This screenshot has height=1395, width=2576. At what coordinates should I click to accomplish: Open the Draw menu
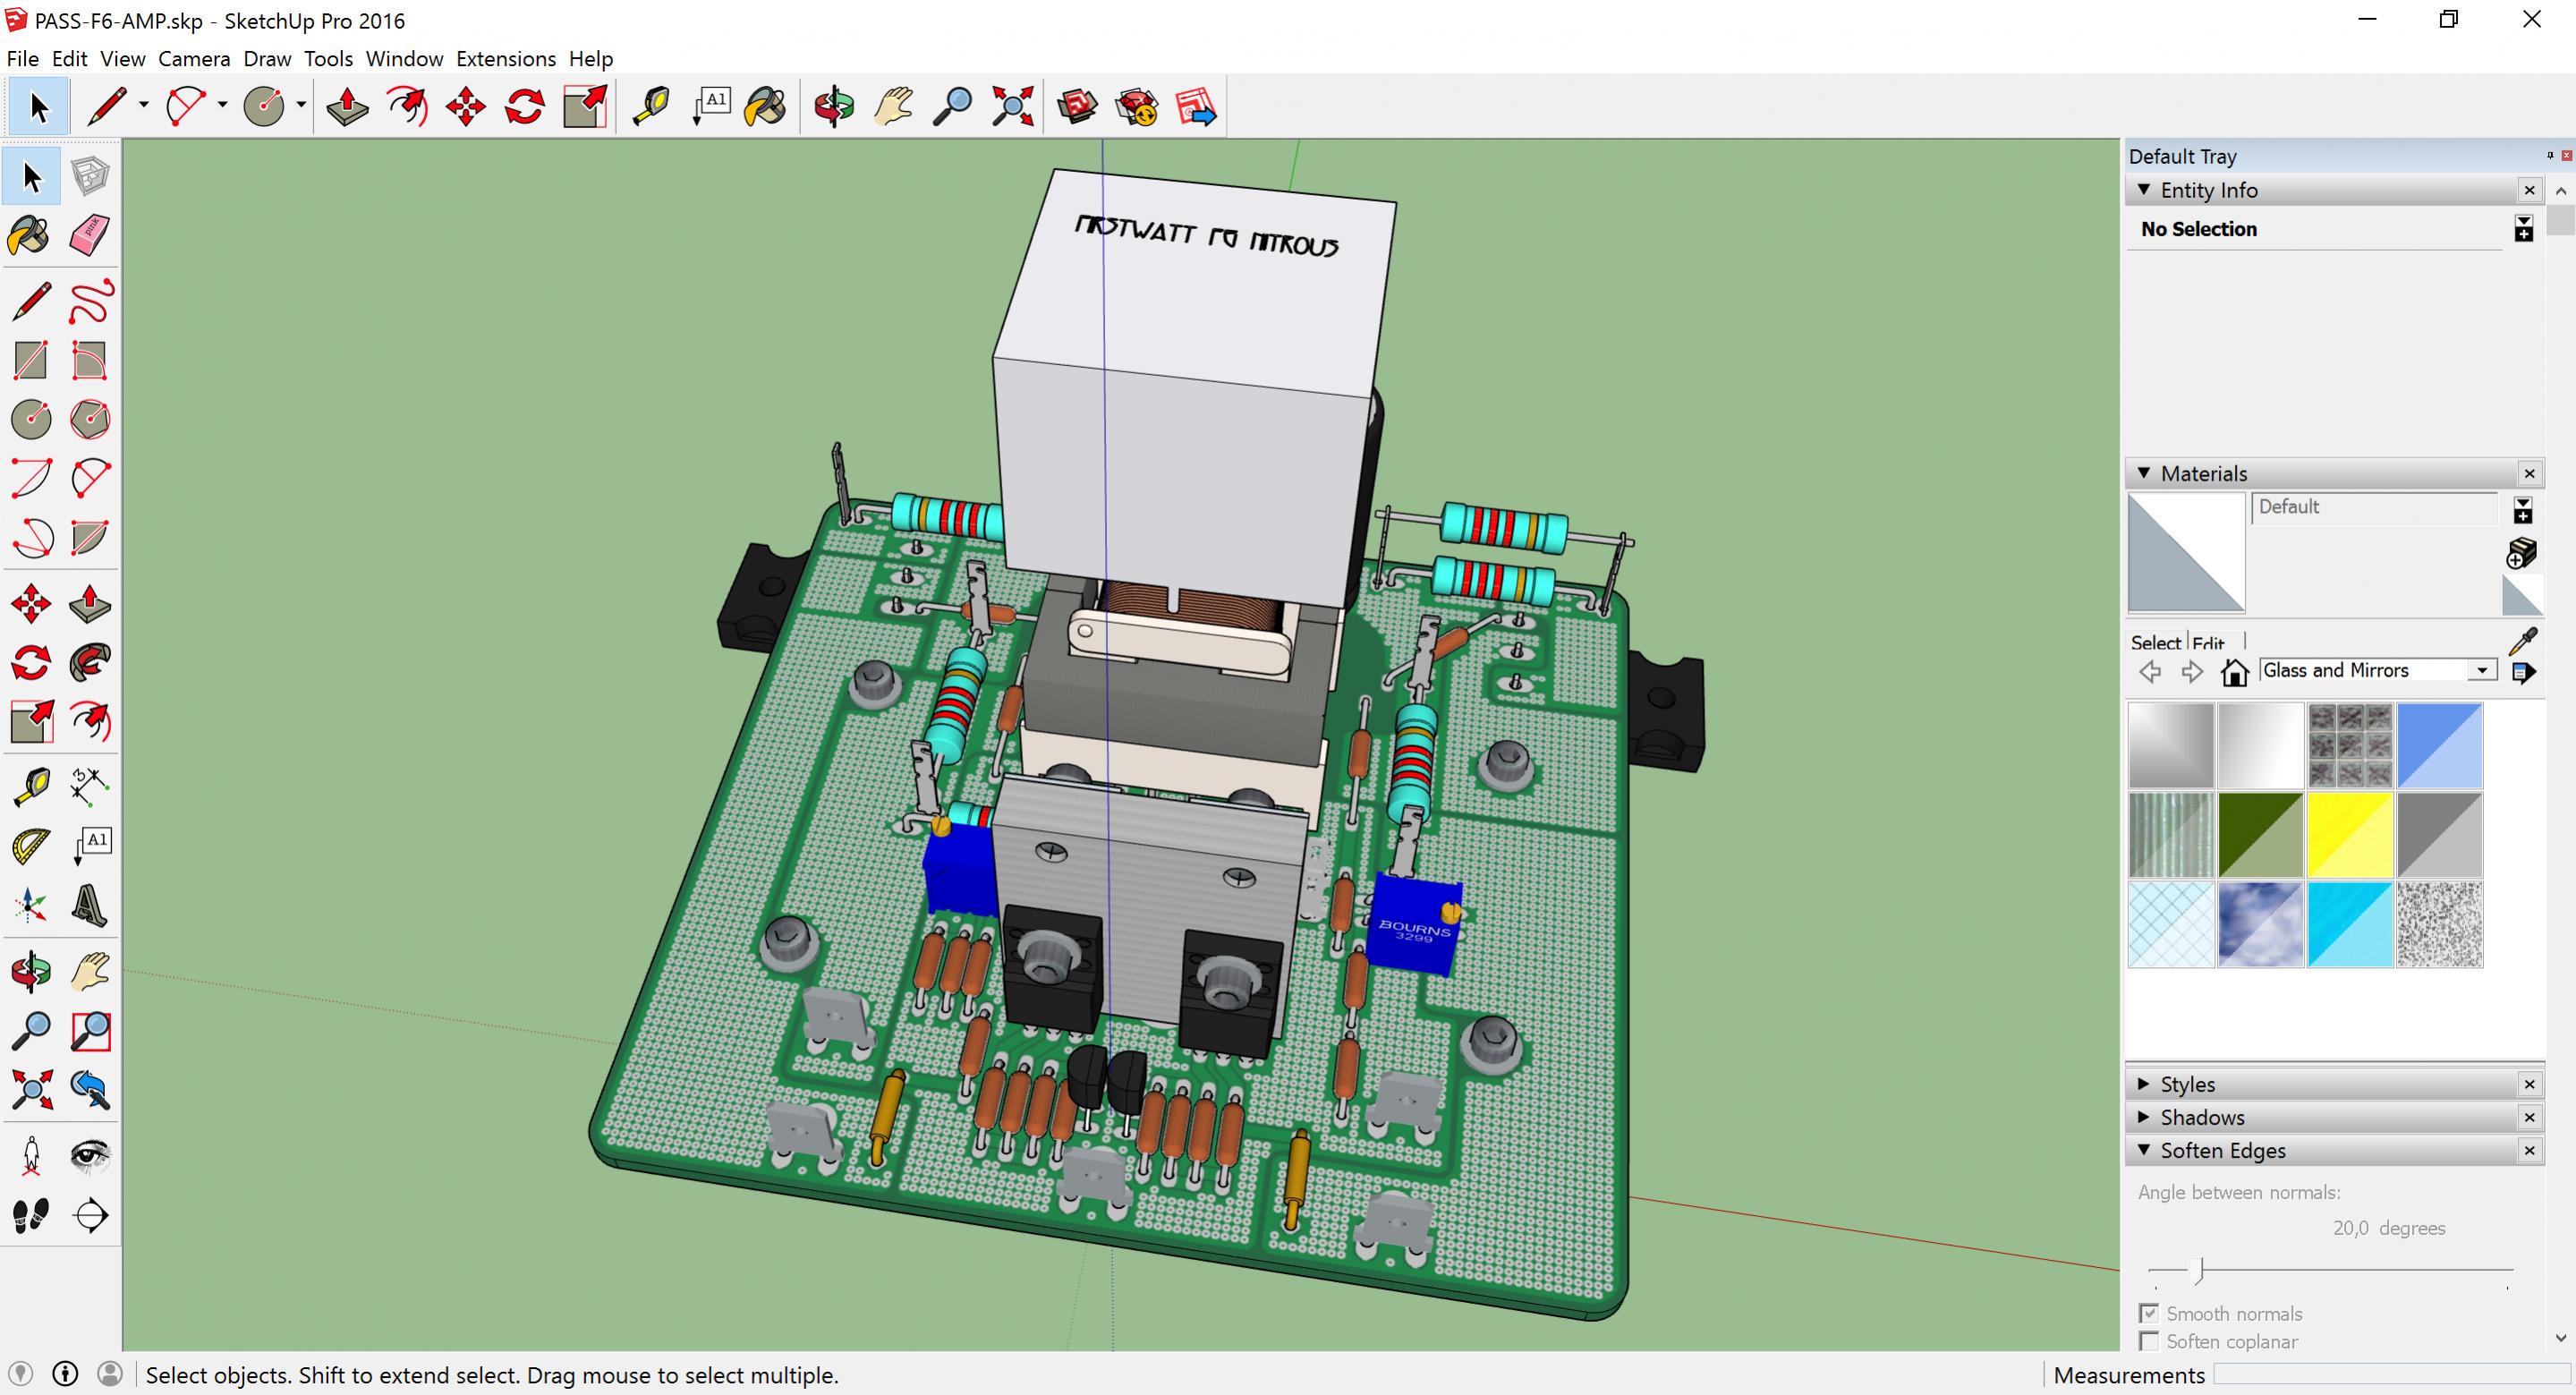(x=267, y=58)
